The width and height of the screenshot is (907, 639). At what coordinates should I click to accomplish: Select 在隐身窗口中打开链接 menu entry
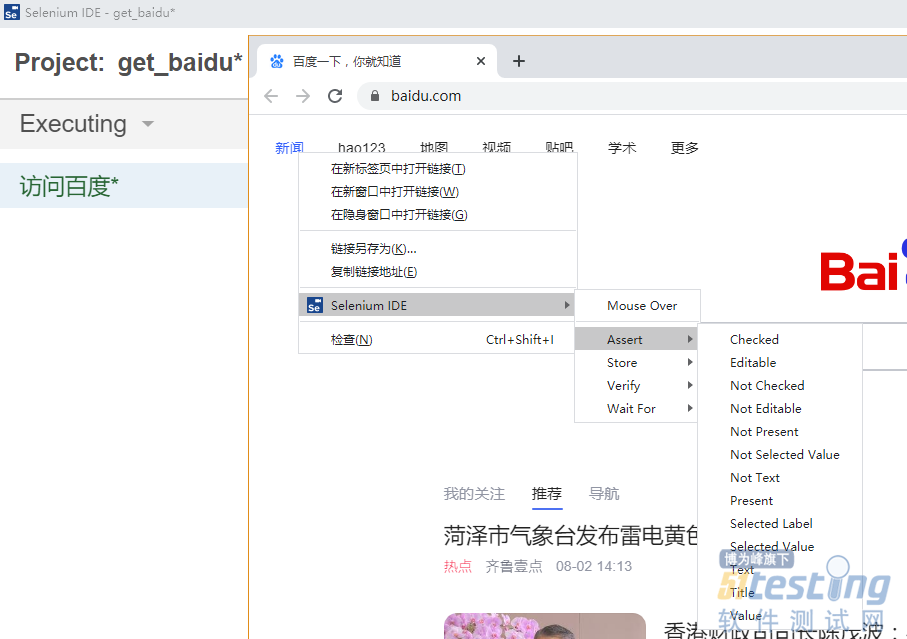pyautogui.click(x=438, y=215)
